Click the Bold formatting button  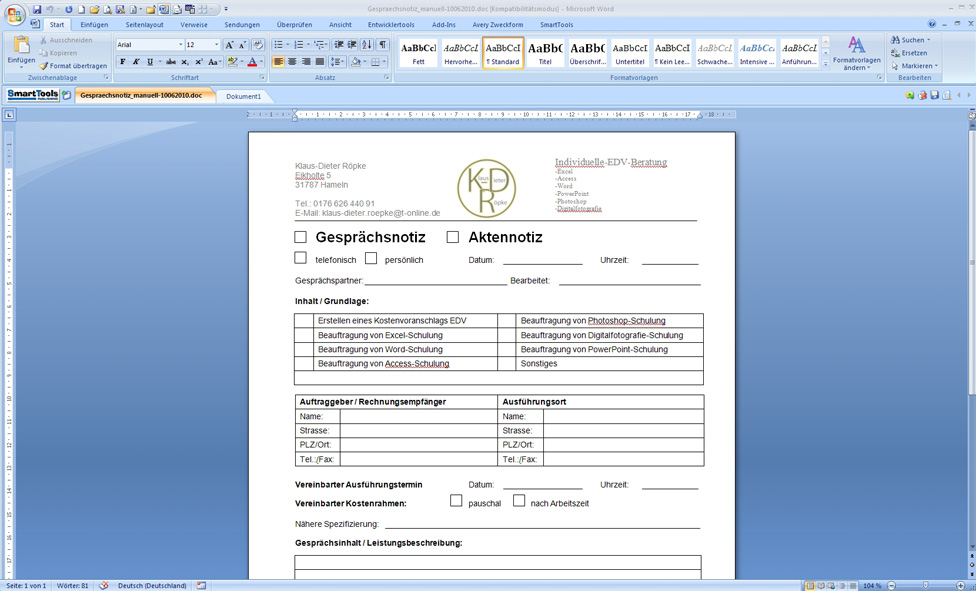pyautogui.click(x=123, y=62)
